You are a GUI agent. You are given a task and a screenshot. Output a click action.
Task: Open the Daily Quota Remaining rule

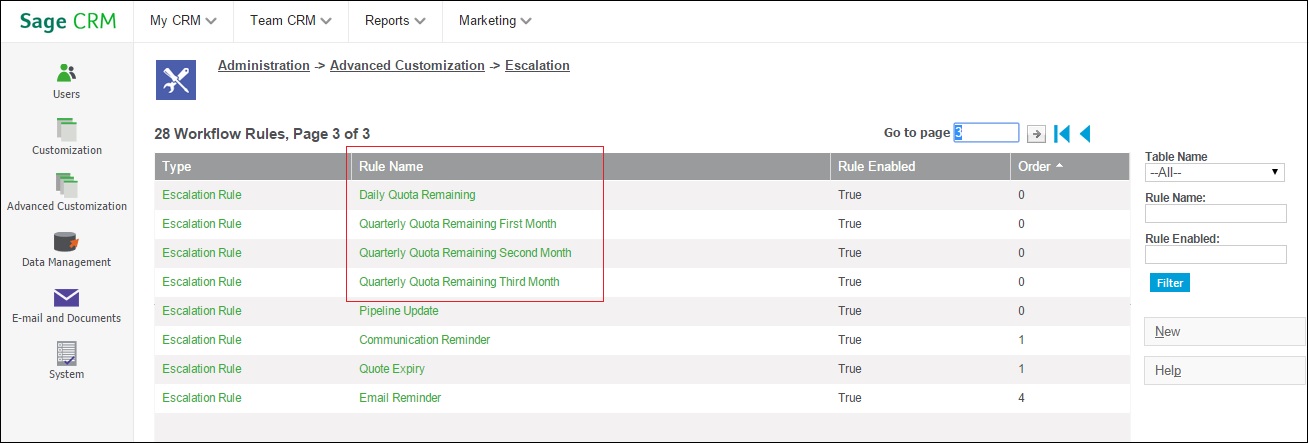tap(417, 195)
